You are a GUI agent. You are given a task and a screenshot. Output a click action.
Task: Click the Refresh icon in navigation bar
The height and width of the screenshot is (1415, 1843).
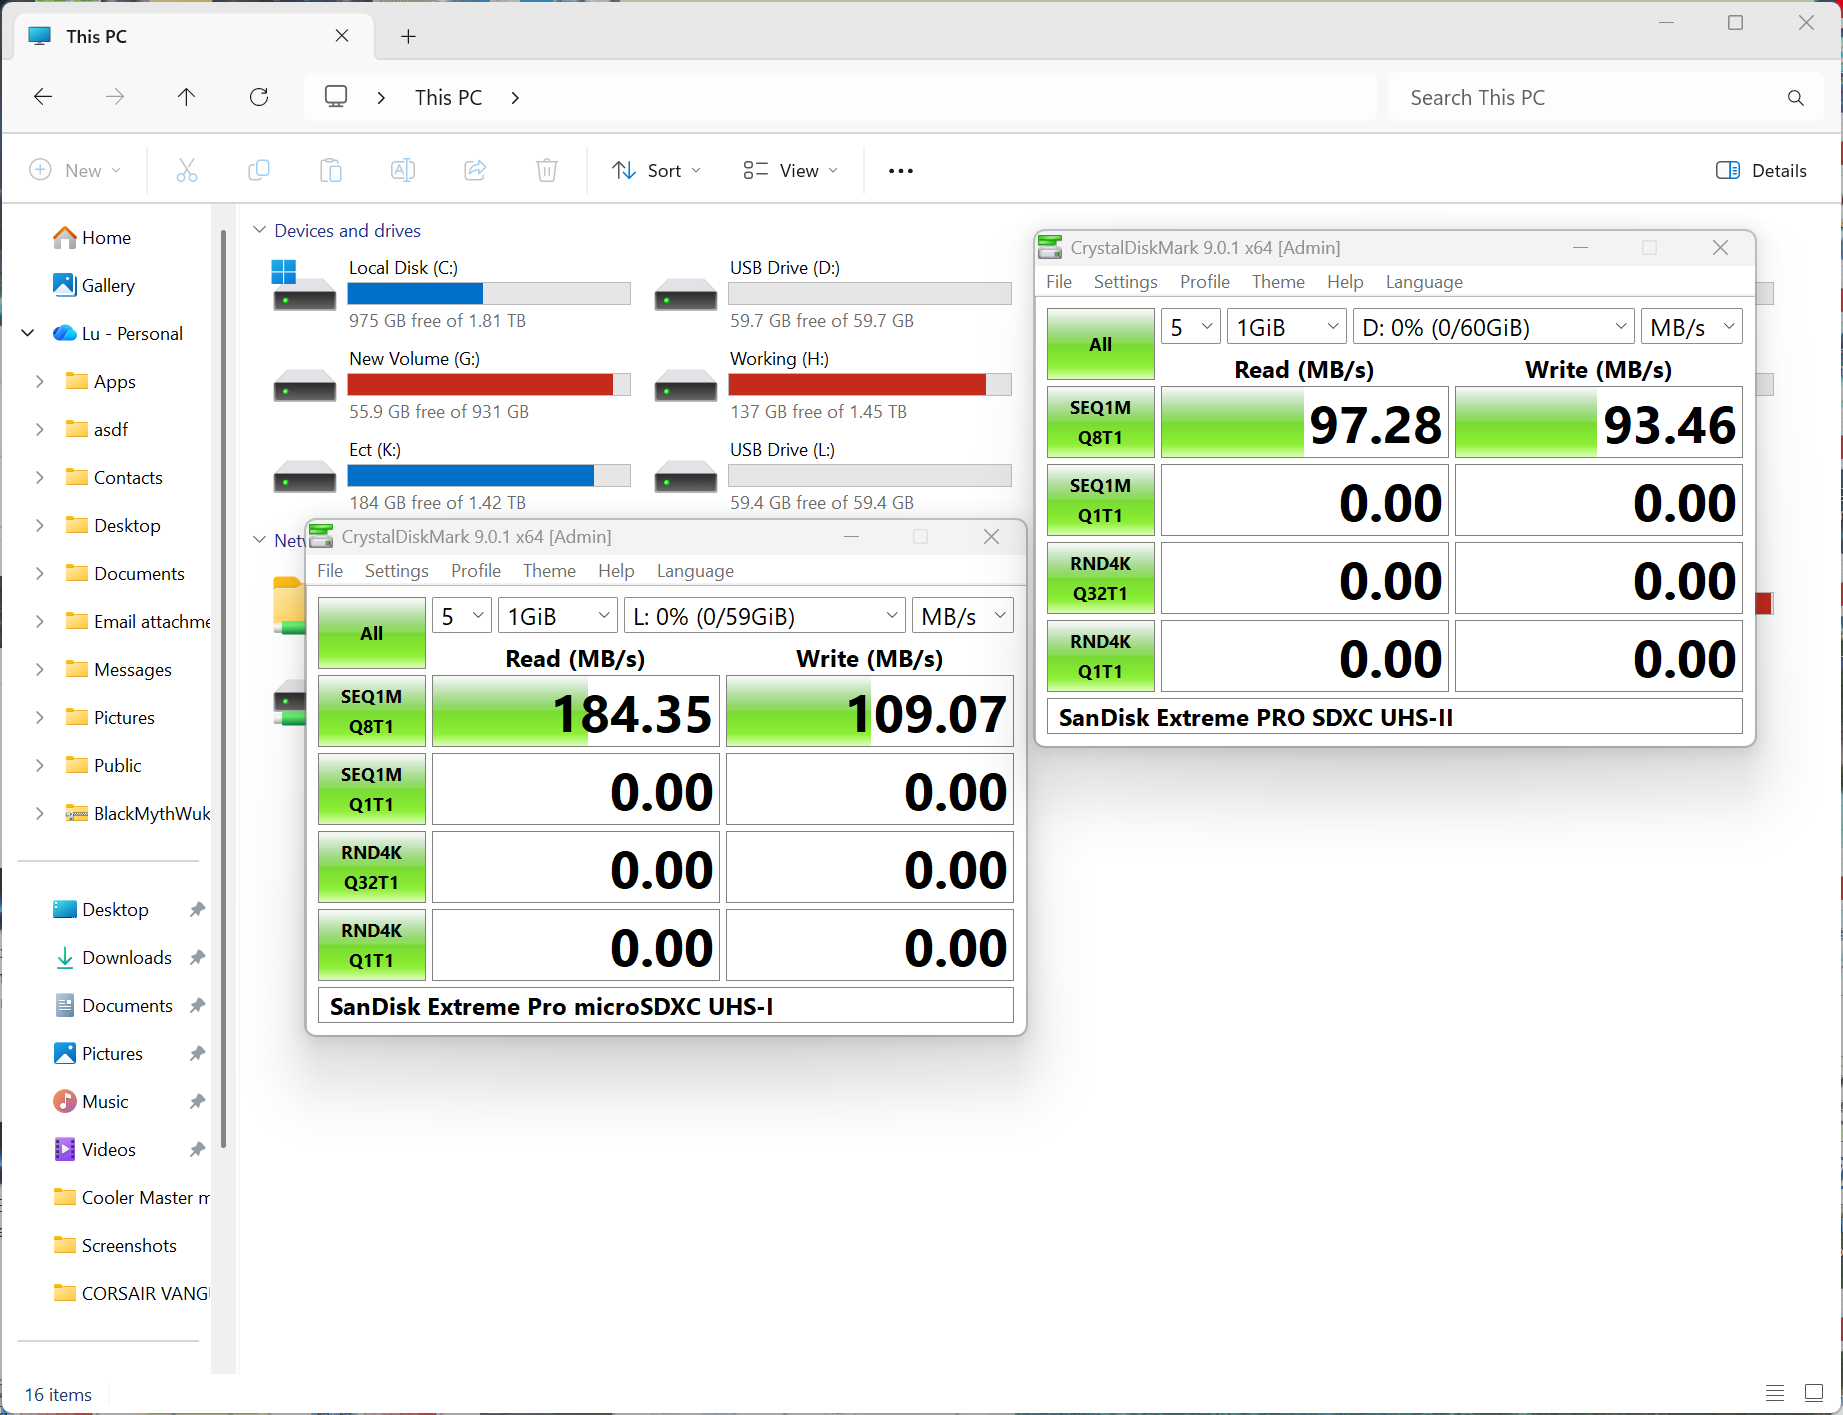[x=259, y=97]
